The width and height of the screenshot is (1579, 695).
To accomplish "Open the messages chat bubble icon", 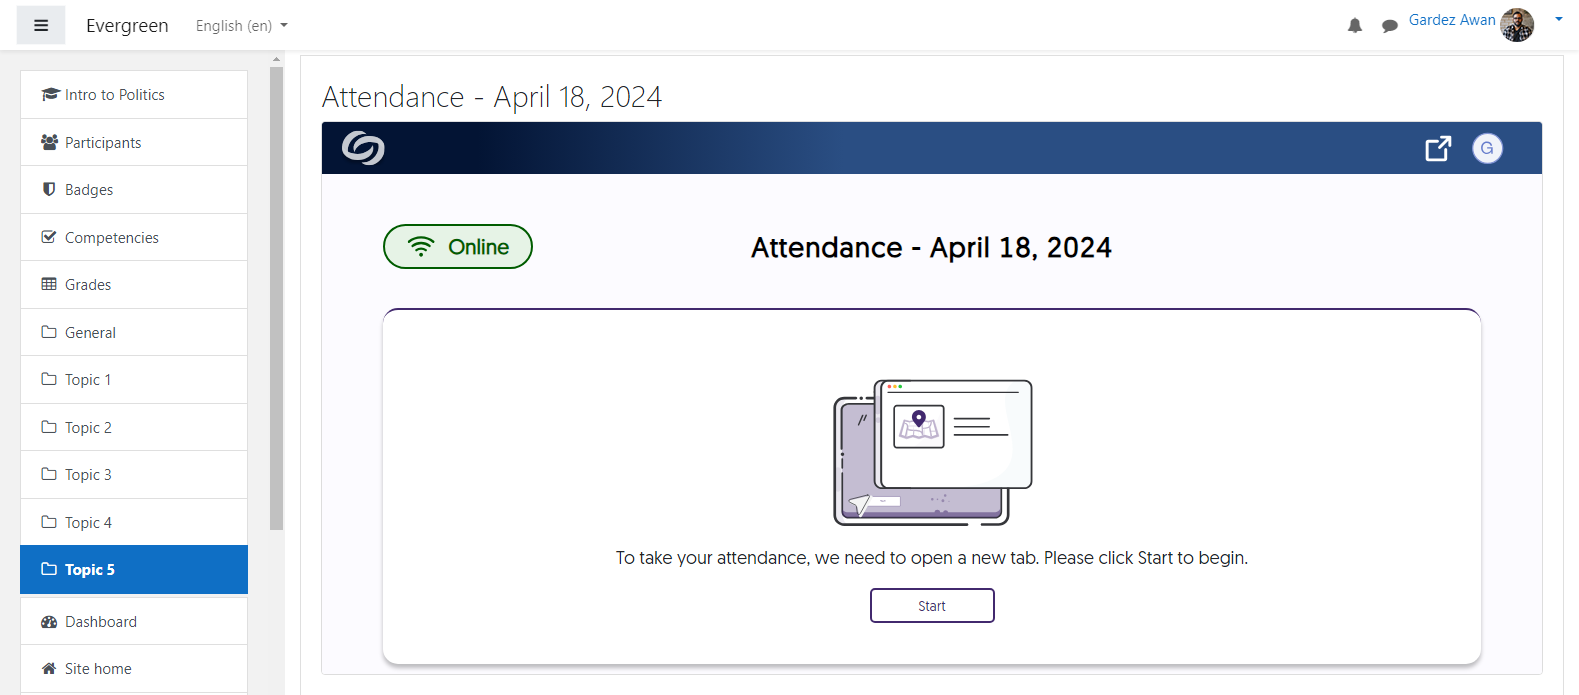I will (1389, 26).
